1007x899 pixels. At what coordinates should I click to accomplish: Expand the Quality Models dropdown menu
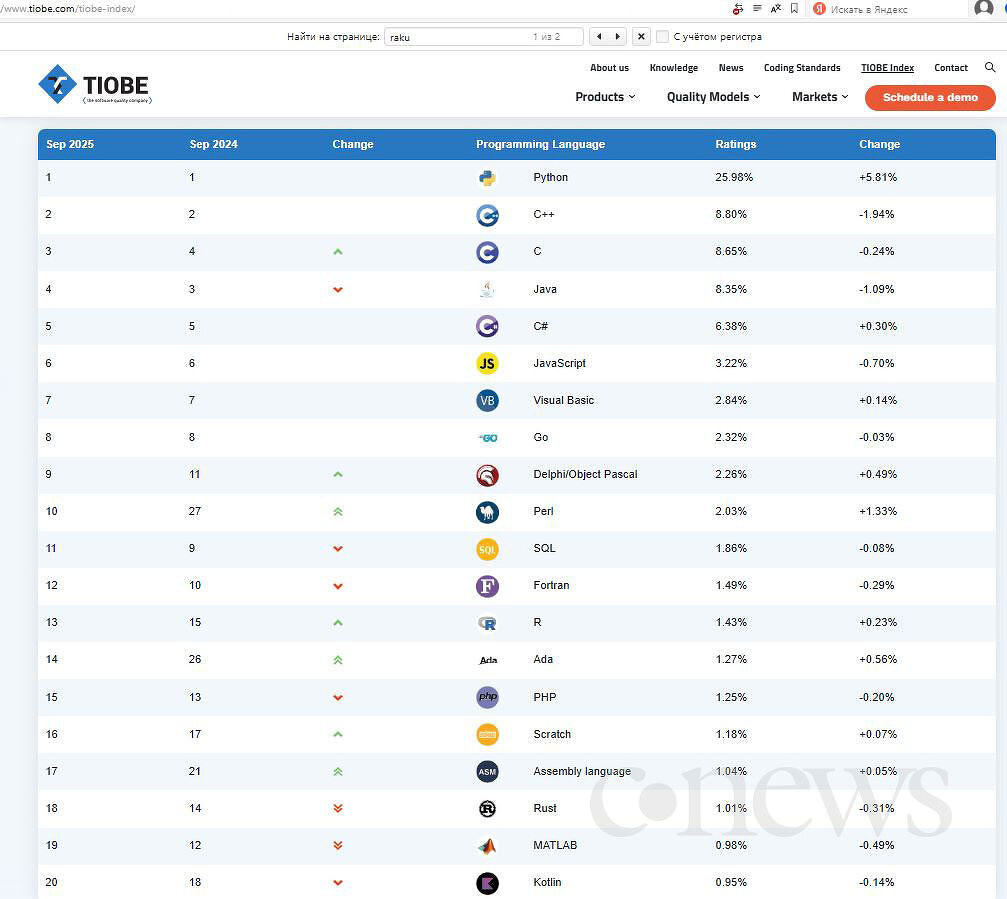point(714,97)
